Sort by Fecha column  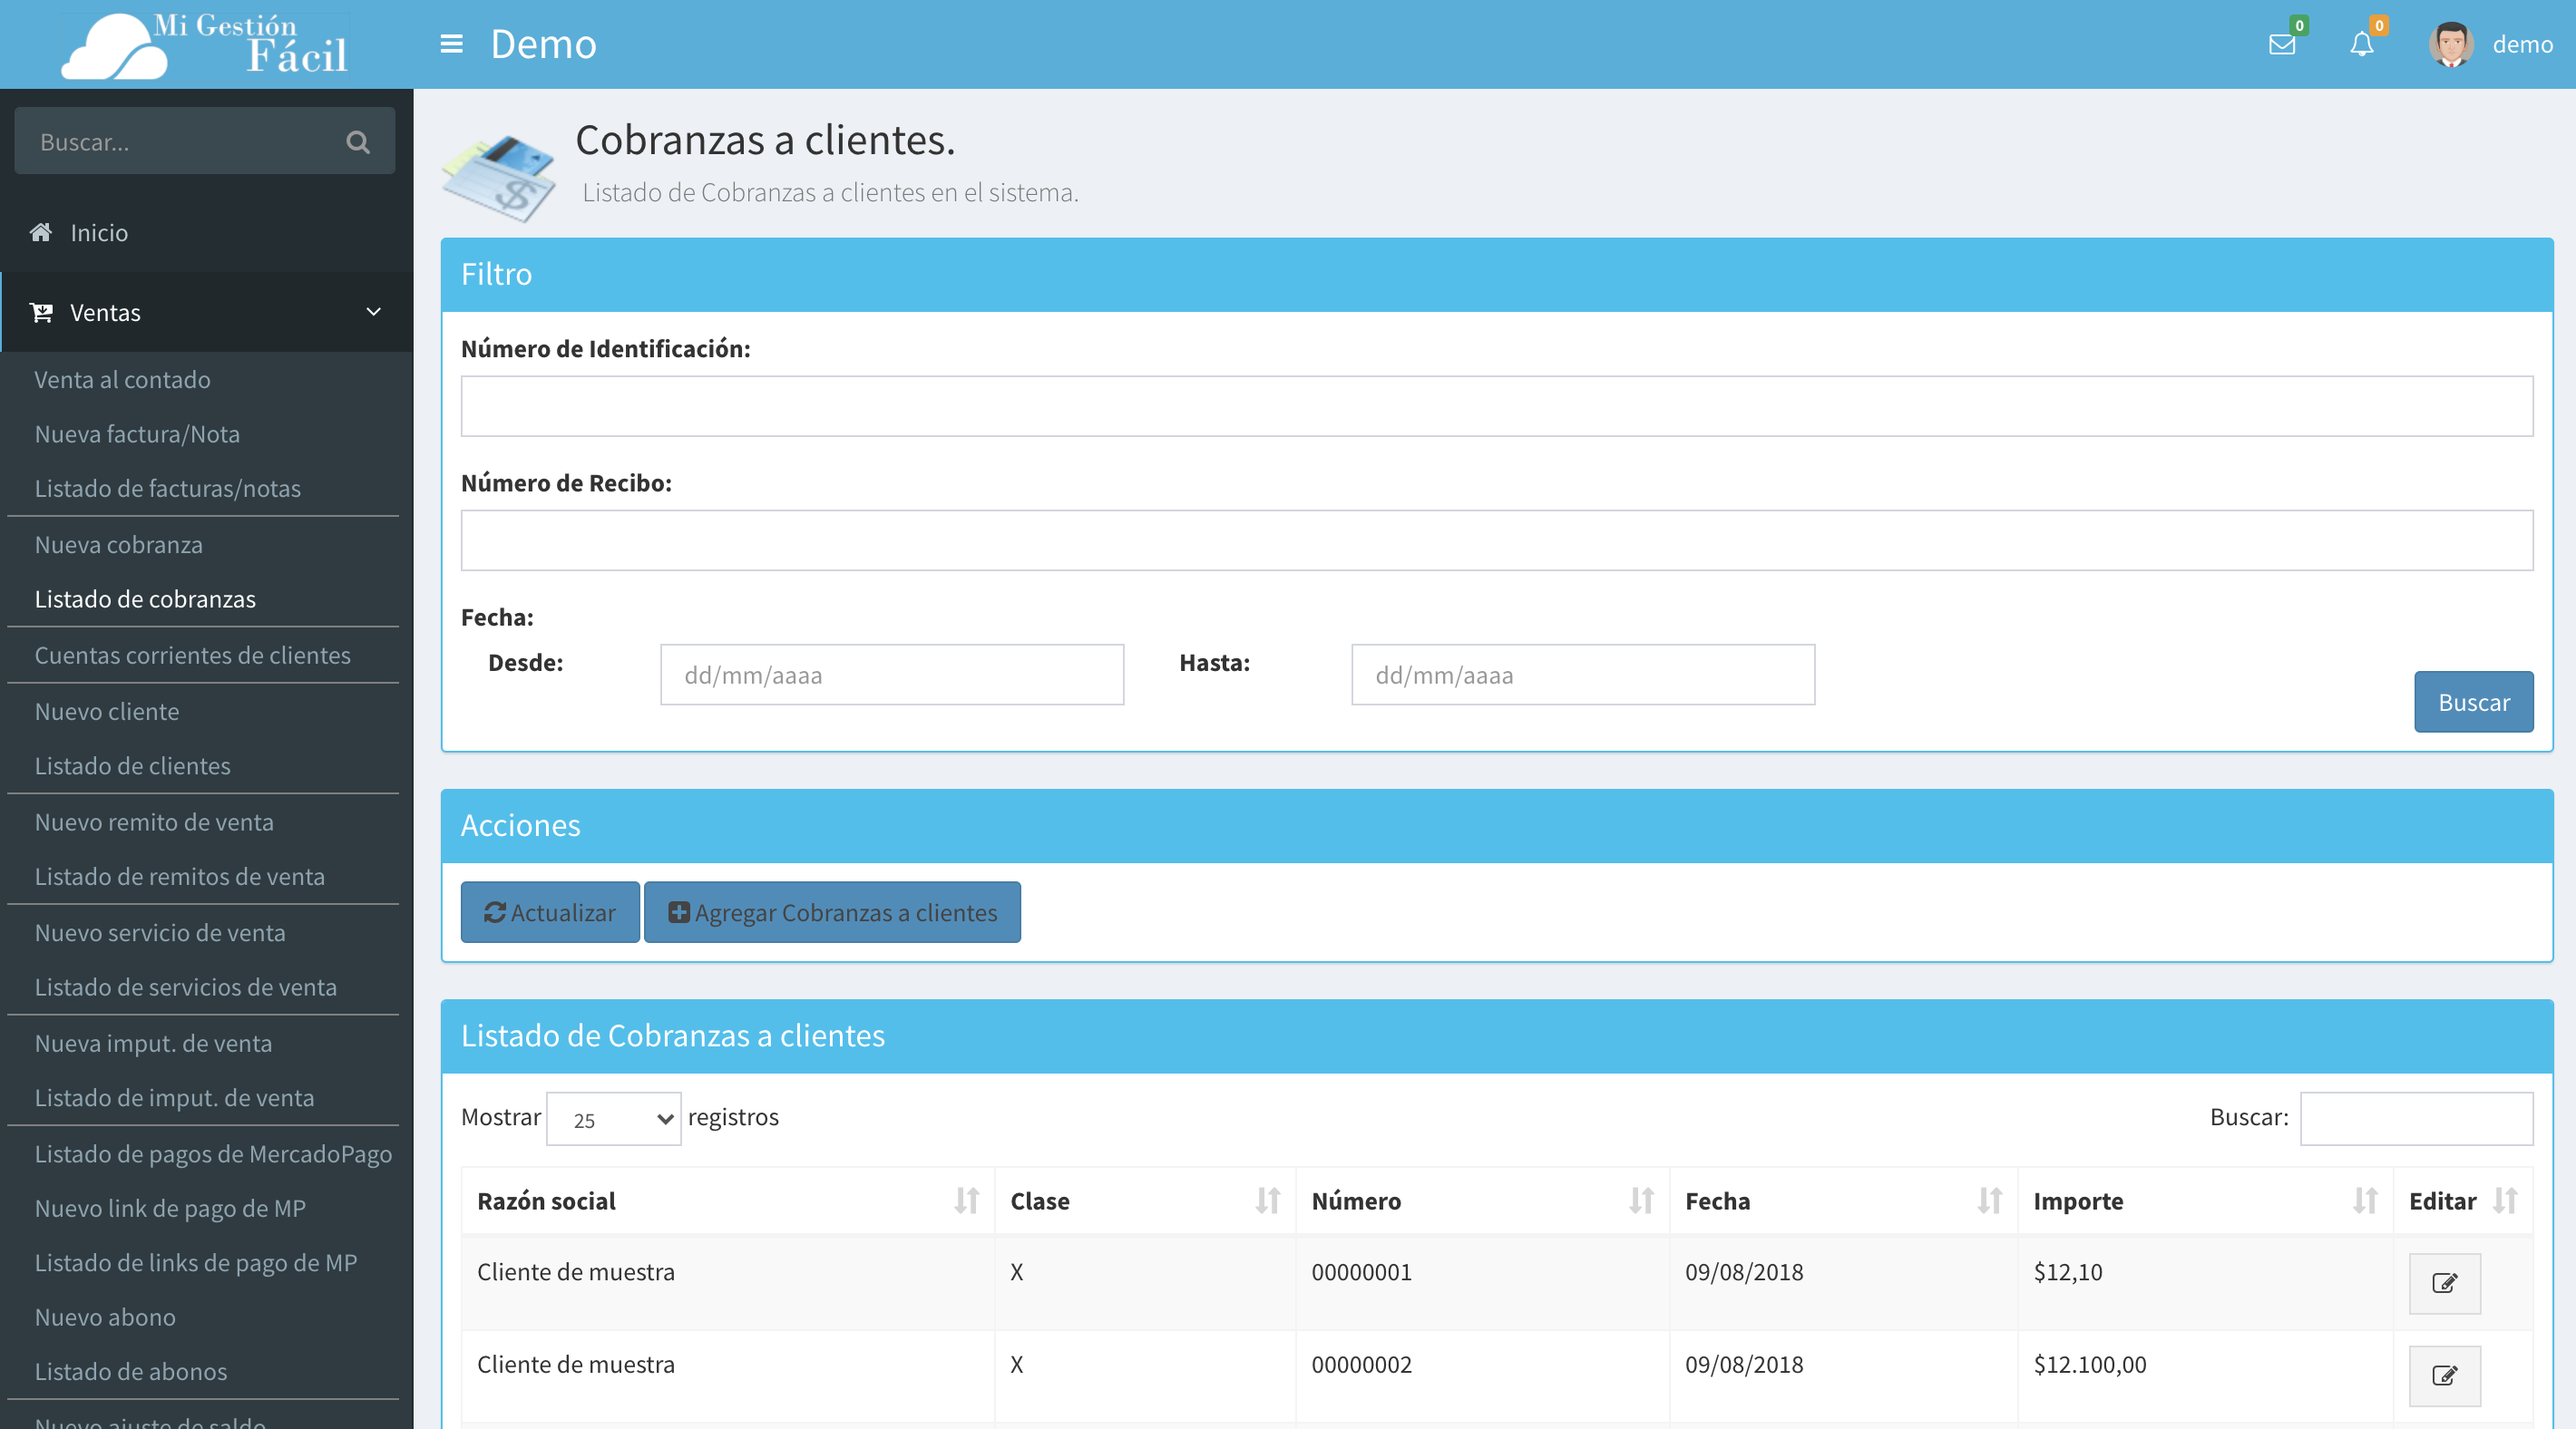(x=1990, y=1200)
